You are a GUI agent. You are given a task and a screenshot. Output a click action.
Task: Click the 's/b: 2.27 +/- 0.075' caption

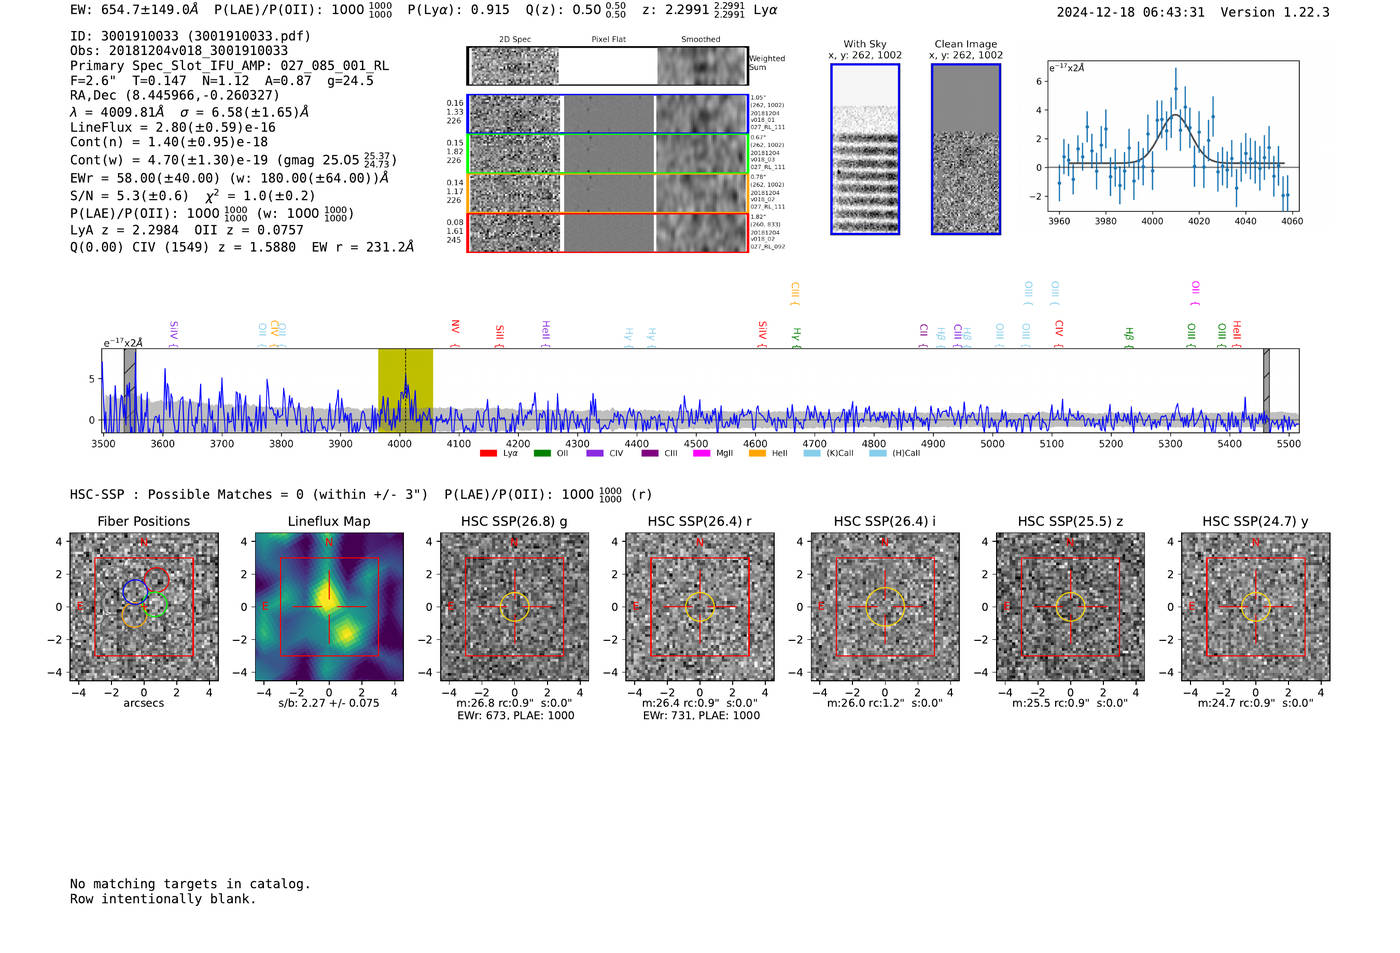(x=329, y=703)
